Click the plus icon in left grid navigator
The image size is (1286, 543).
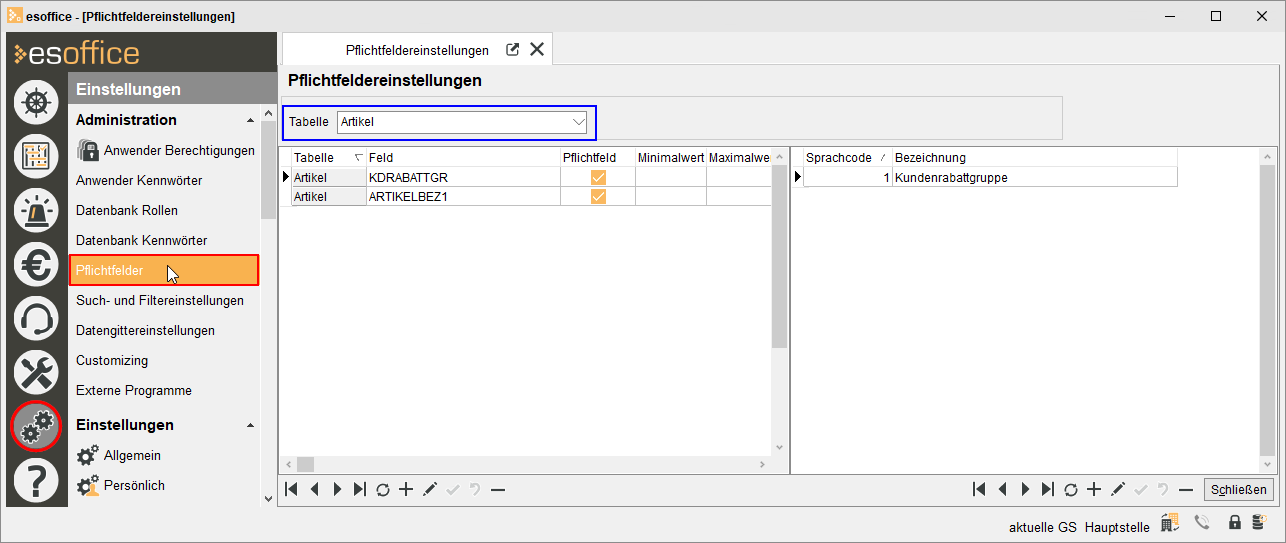(406, 490)
